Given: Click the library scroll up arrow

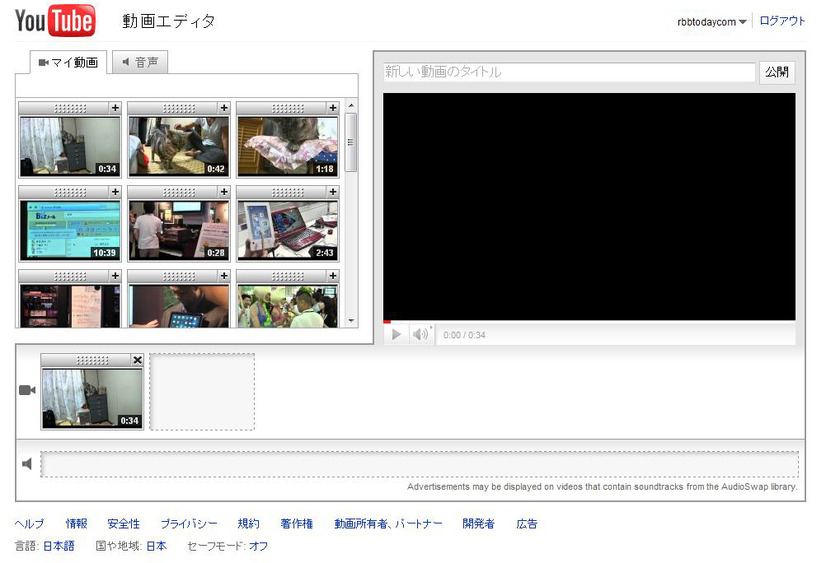Looking at the screenshot, I should (x=351, y=106).
